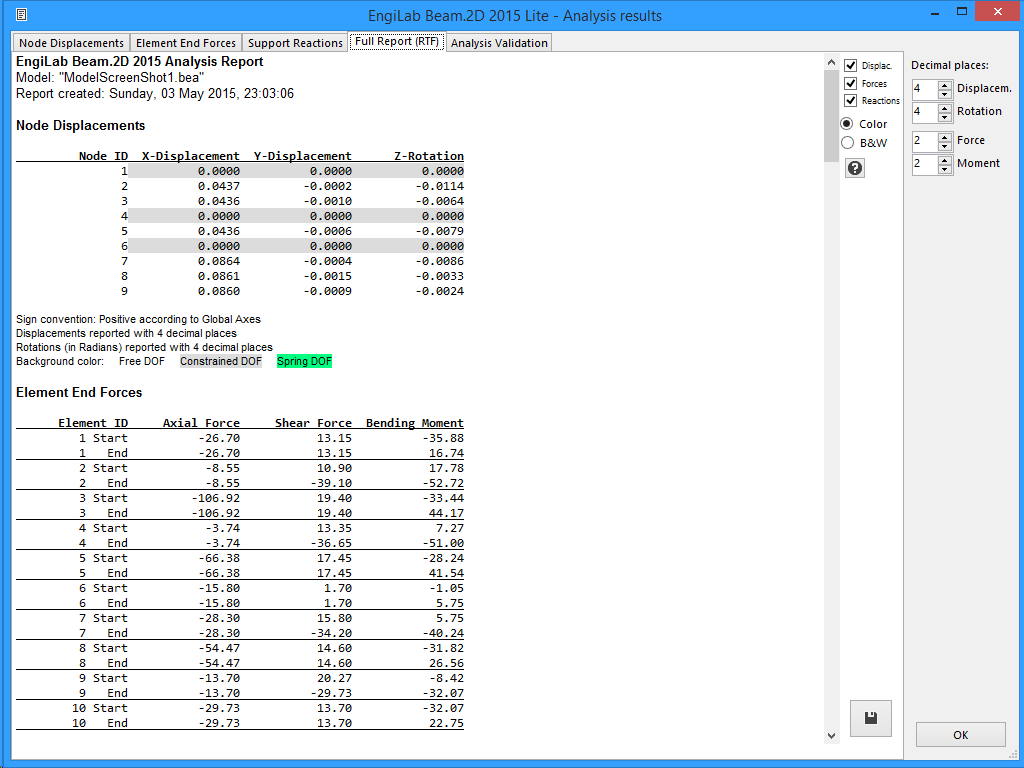Disable the Reactions checkbox
The width and height of the screenshot is (1024, 768).
[x=851, y=100]
